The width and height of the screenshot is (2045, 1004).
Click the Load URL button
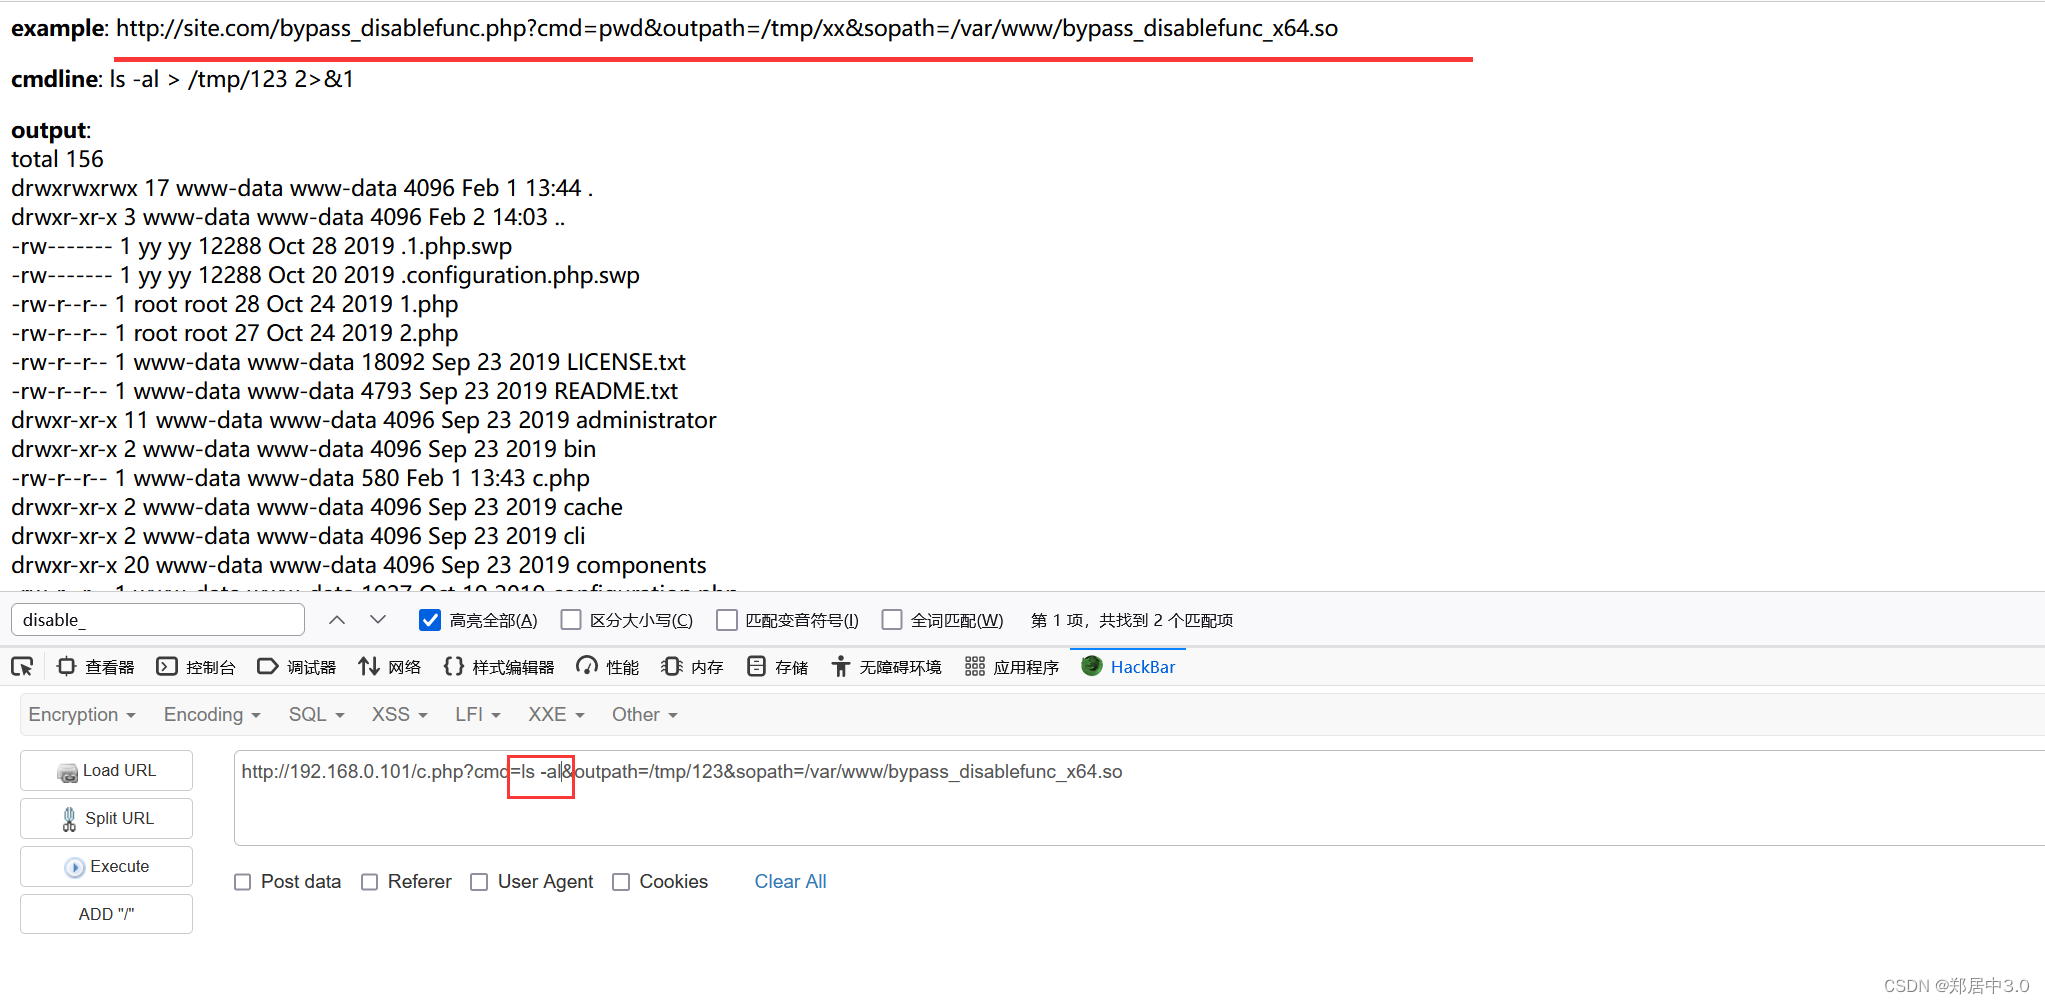click(x=106, y=771)
